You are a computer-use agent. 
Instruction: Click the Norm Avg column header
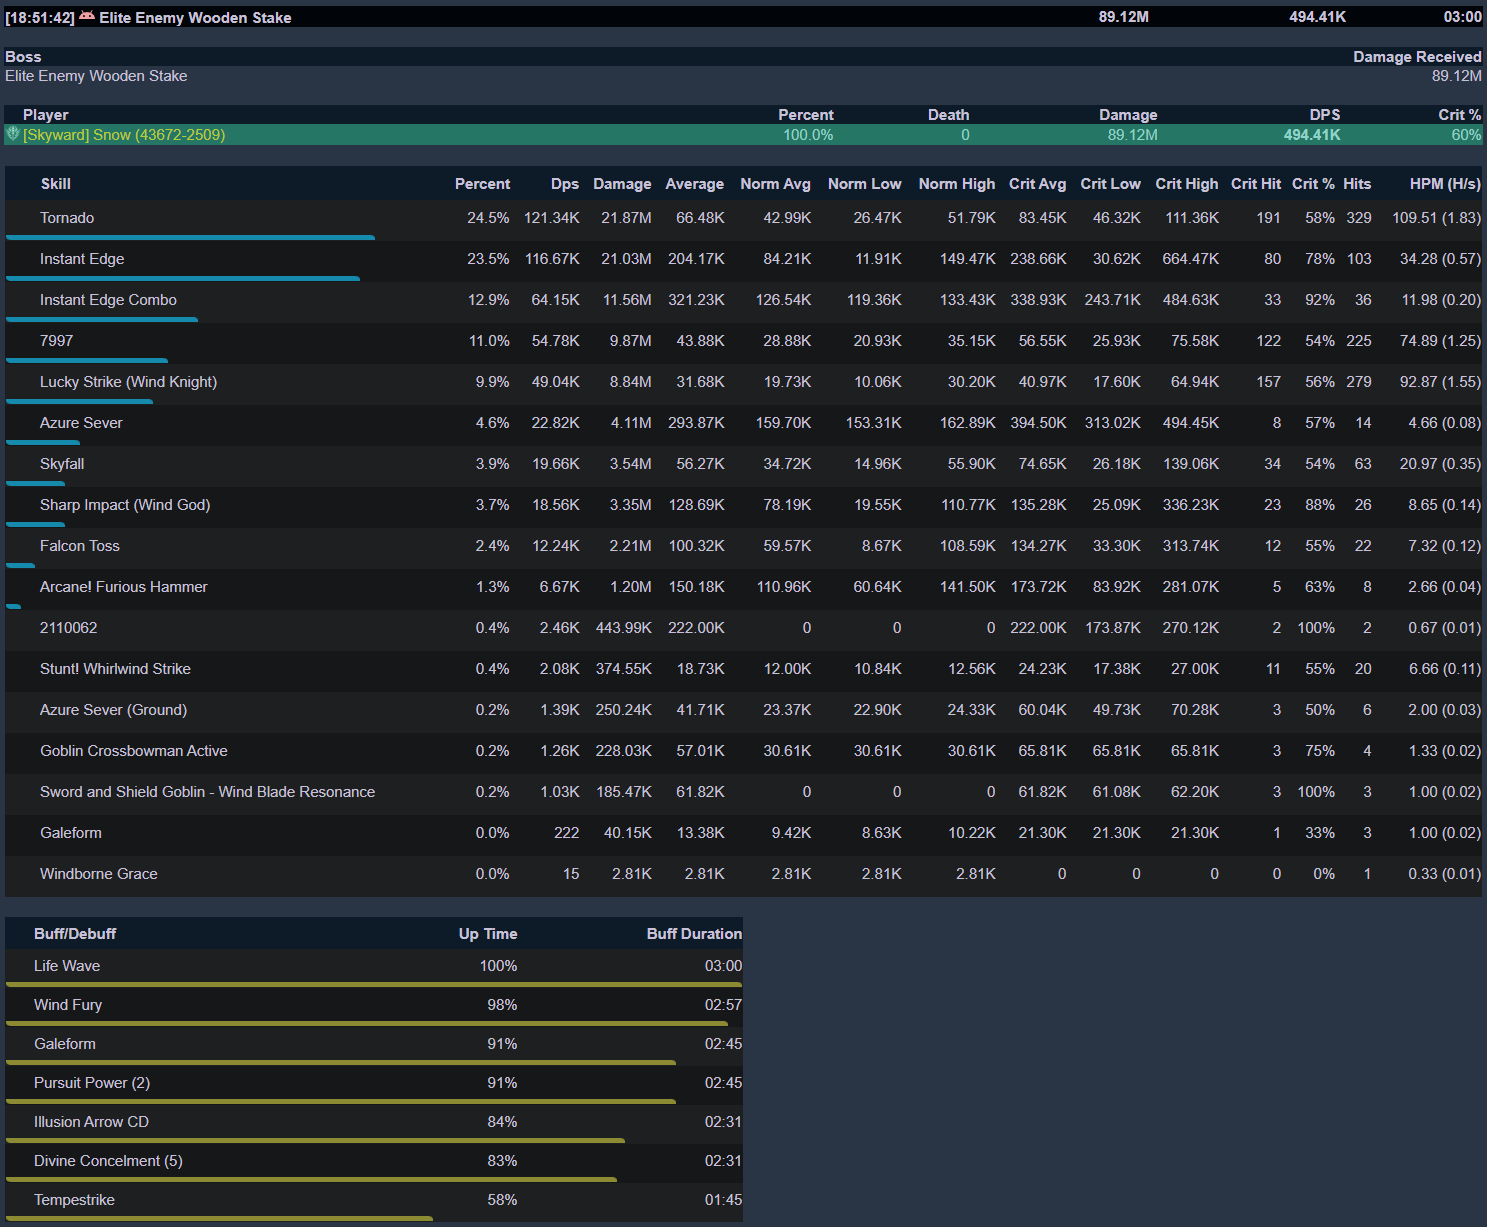775,184
